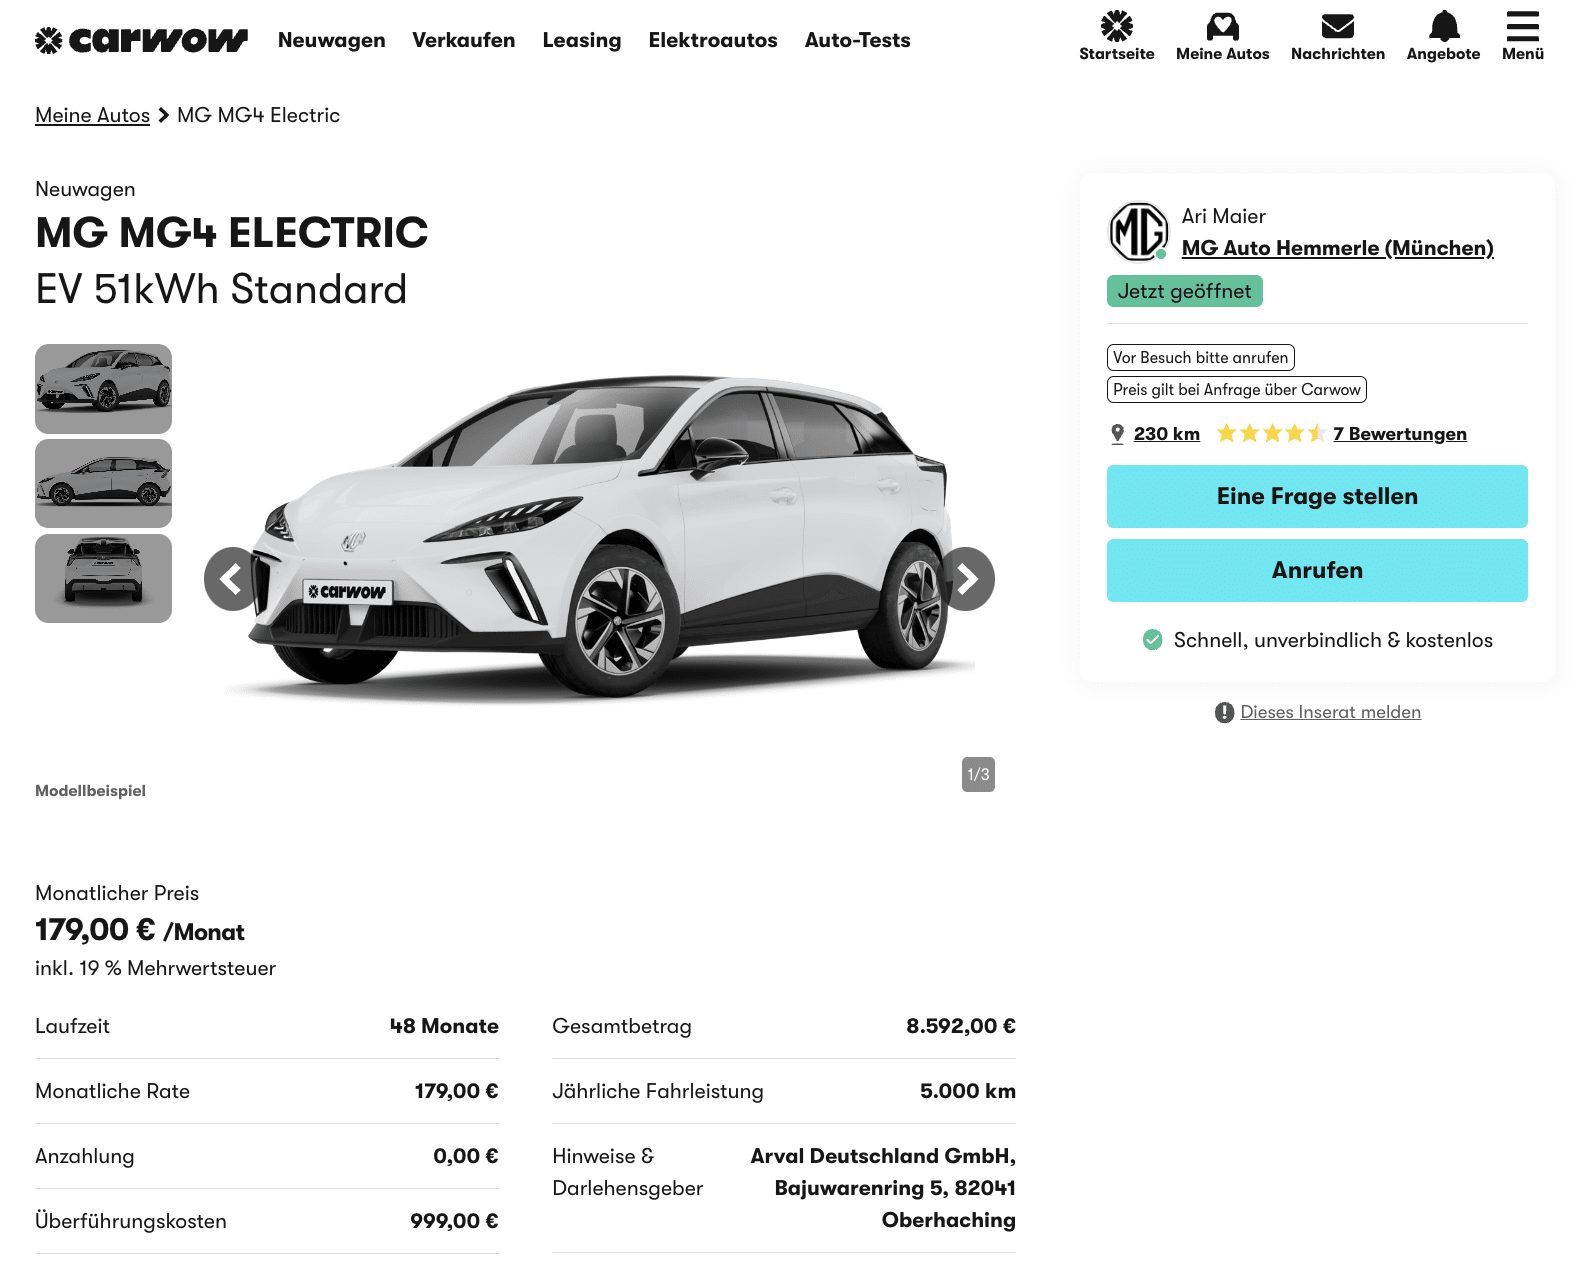Click the Ari Maier contact name
Viewport: 1578px width, 1266px height.
pos(1224,216)
